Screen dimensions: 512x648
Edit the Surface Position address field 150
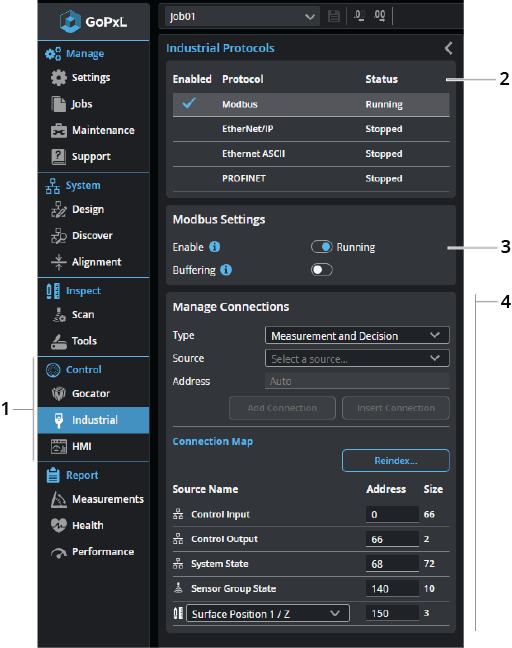coord(392,613)
